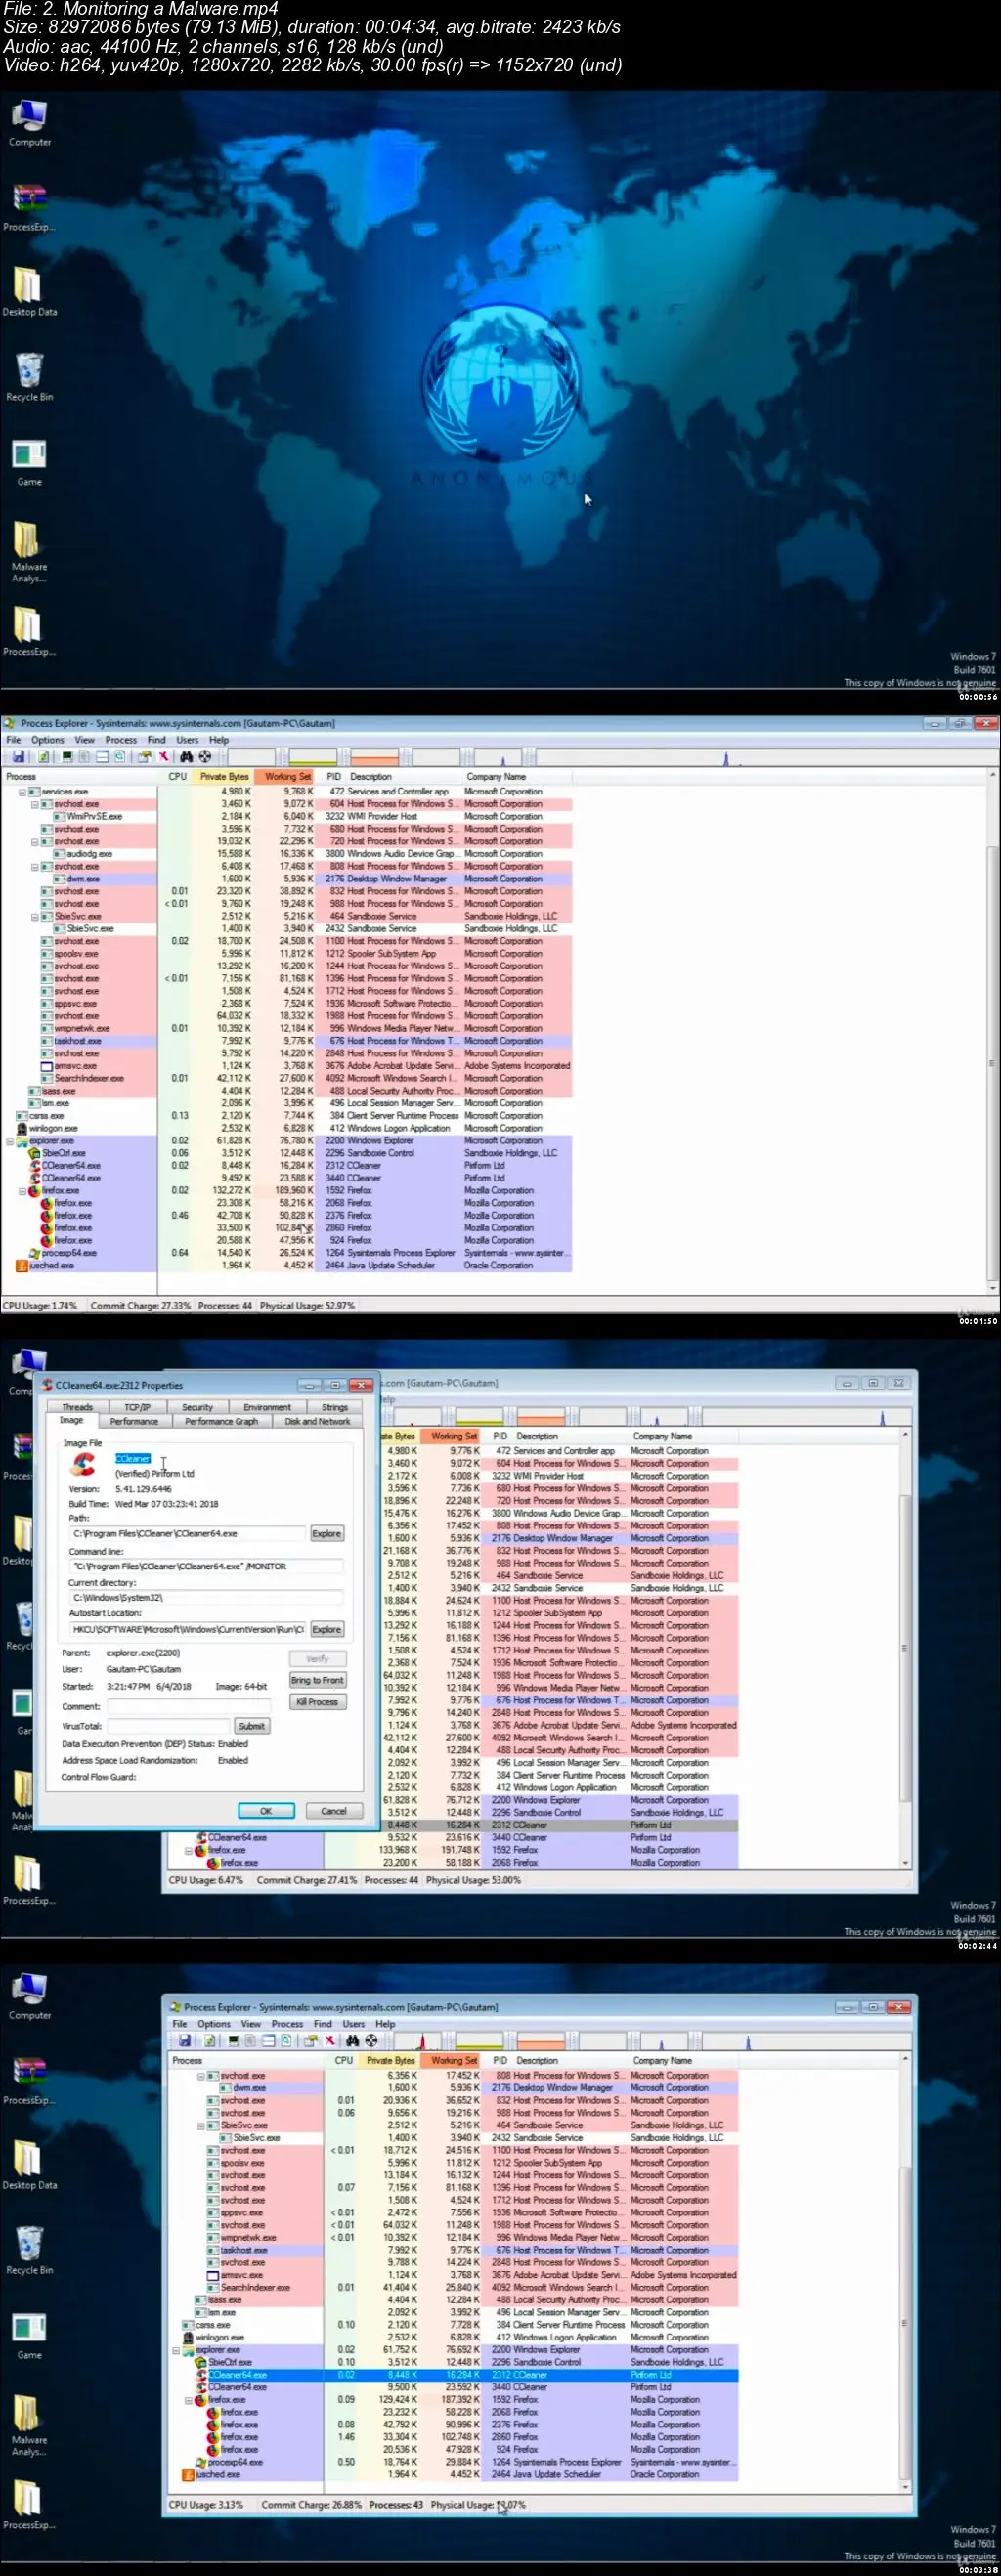This screenshot has width=1001, height=2576.
Task: Sort by Private Bytes column, maximized Process Explorer
Action: coord(224,777)
